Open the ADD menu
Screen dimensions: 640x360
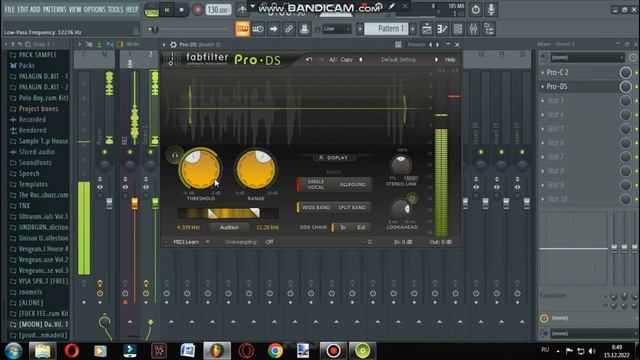[x=35, y=9]
